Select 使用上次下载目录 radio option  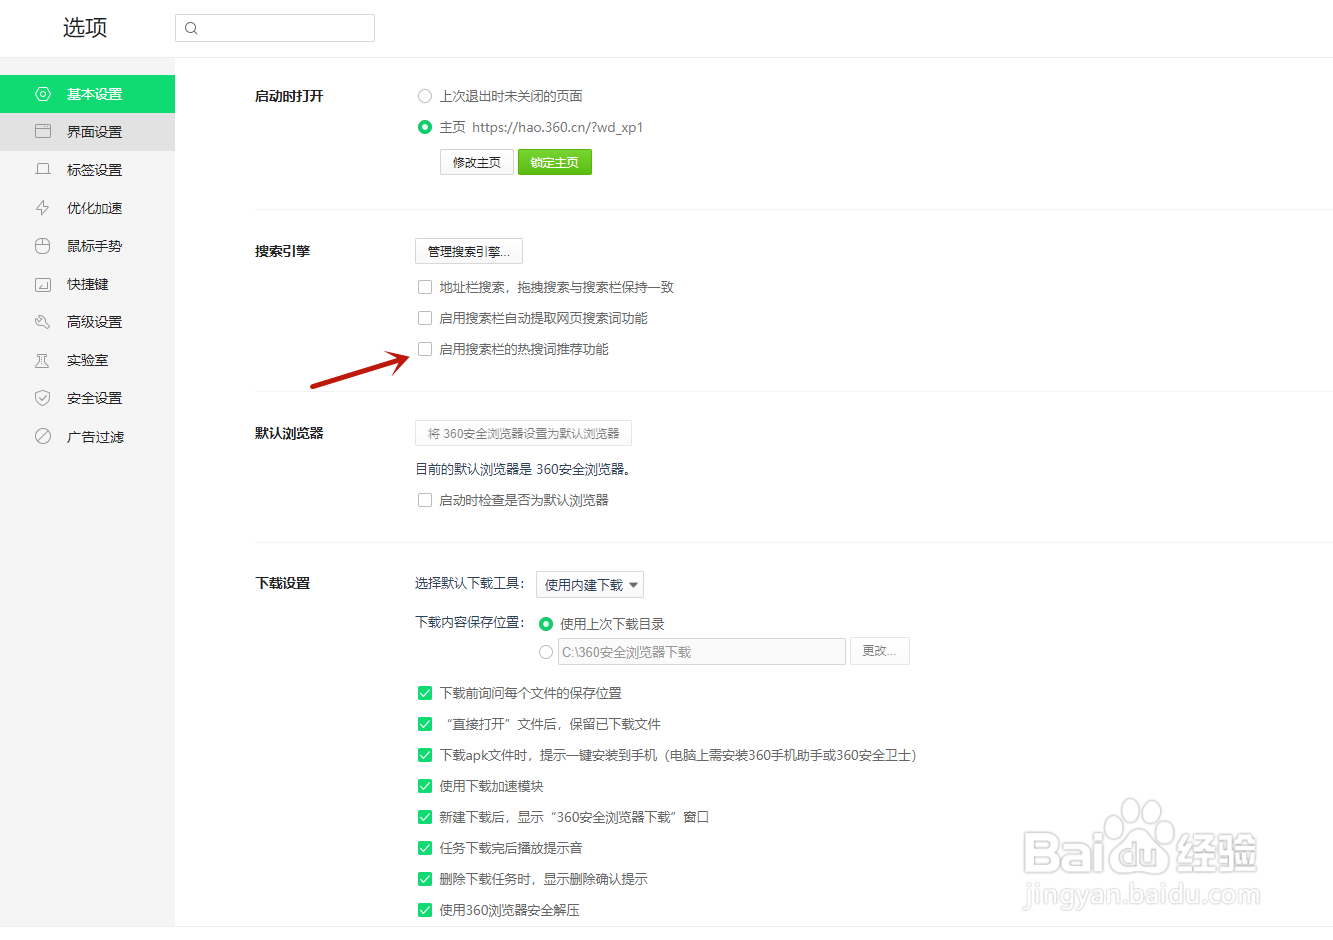[x=546, y=624]
